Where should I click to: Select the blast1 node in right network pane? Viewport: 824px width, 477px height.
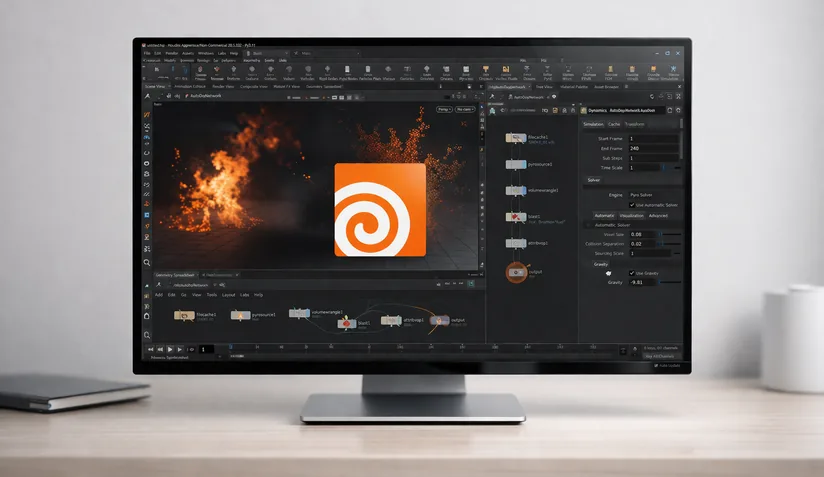click(515, 216)
